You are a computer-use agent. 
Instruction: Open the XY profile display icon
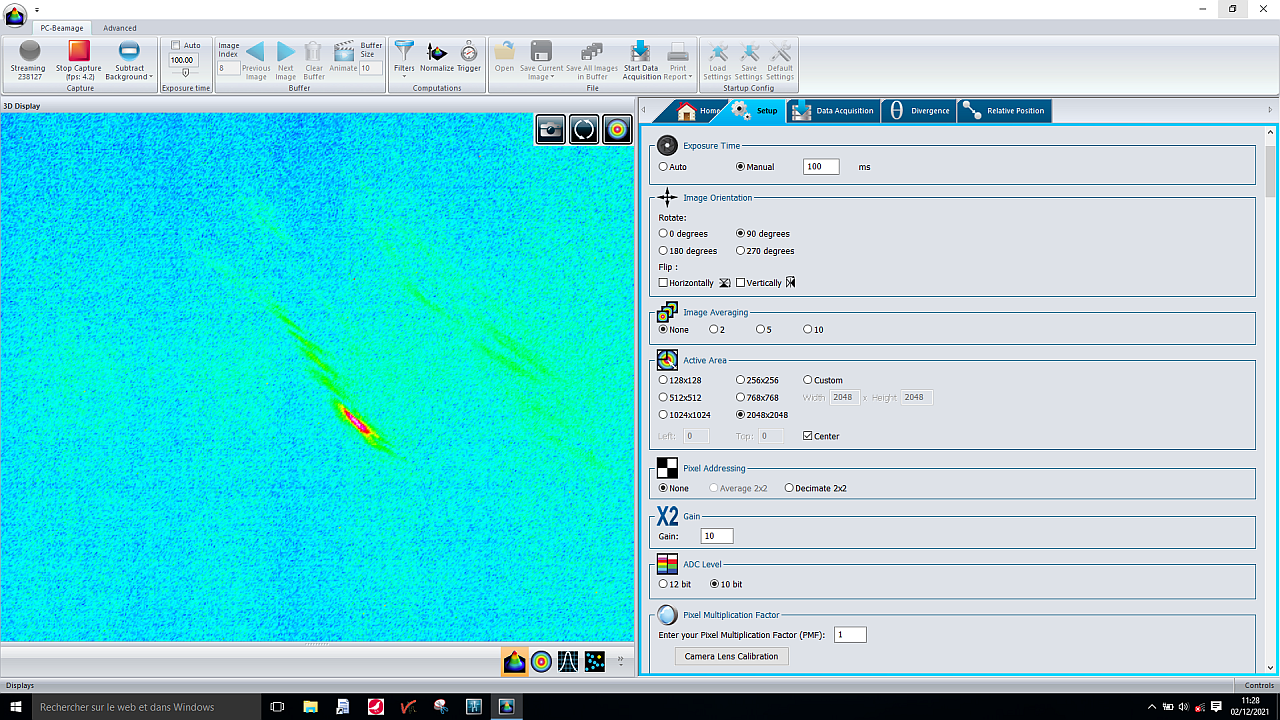coord(568,661)
